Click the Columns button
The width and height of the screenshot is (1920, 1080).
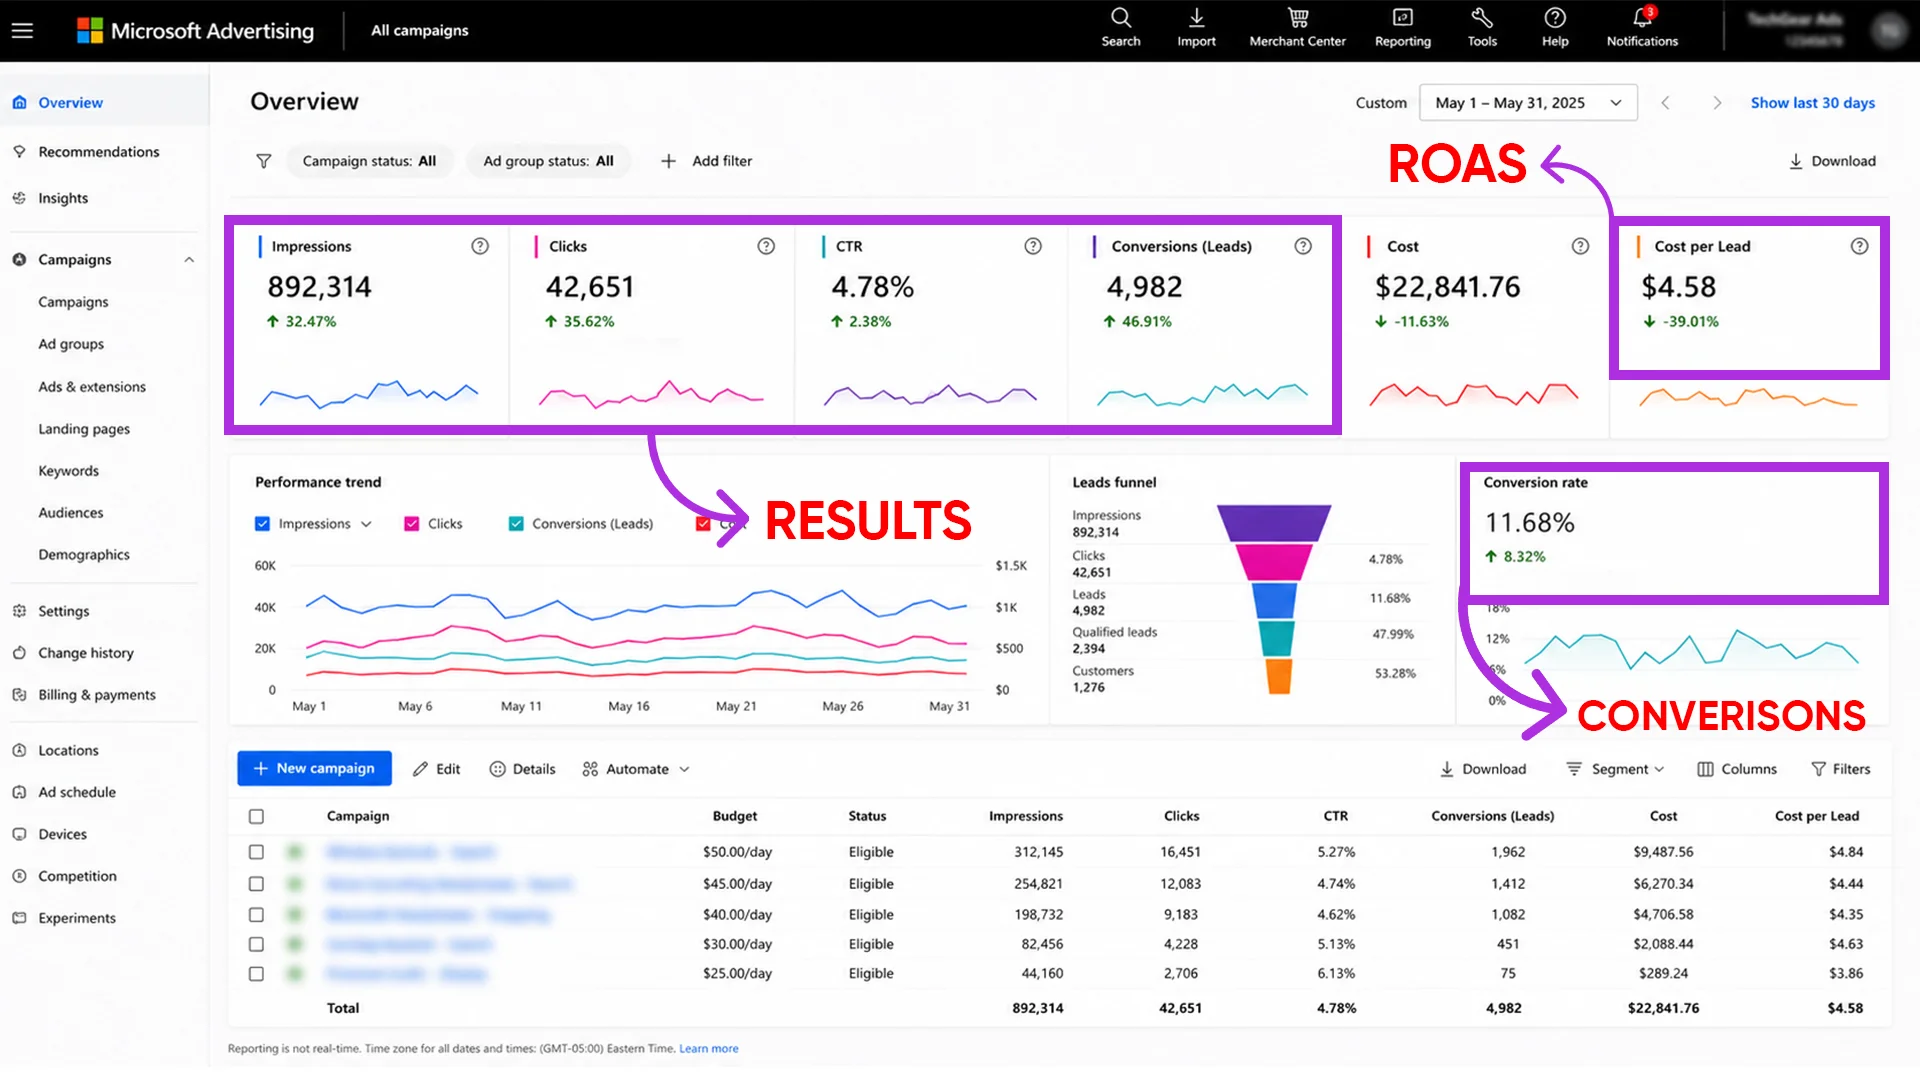point(1737,769)
